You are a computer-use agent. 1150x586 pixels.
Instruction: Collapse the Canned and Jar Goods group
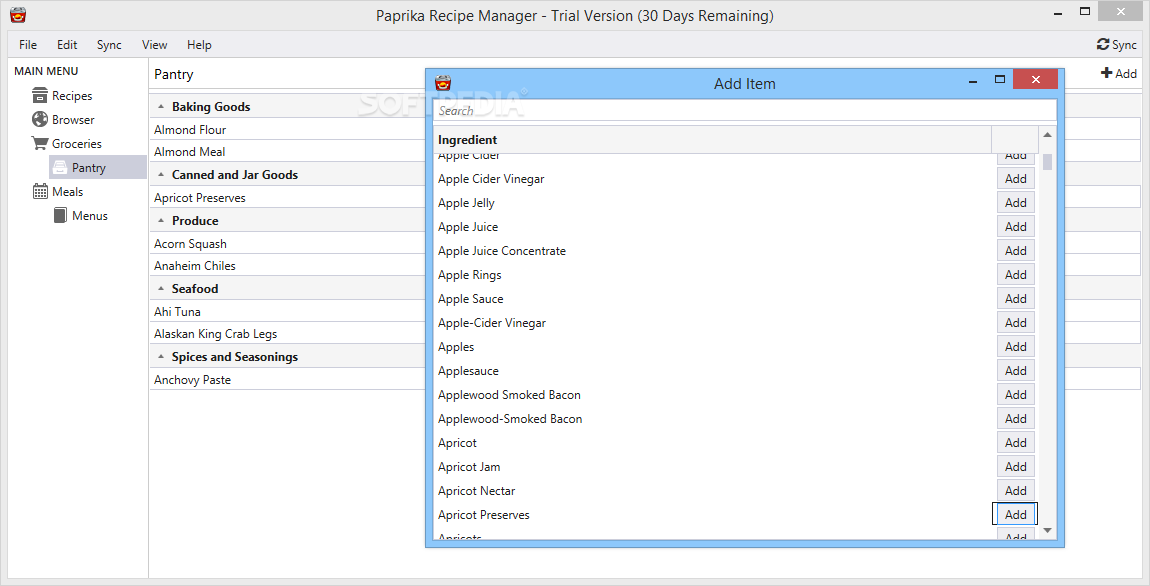(161, 175)
